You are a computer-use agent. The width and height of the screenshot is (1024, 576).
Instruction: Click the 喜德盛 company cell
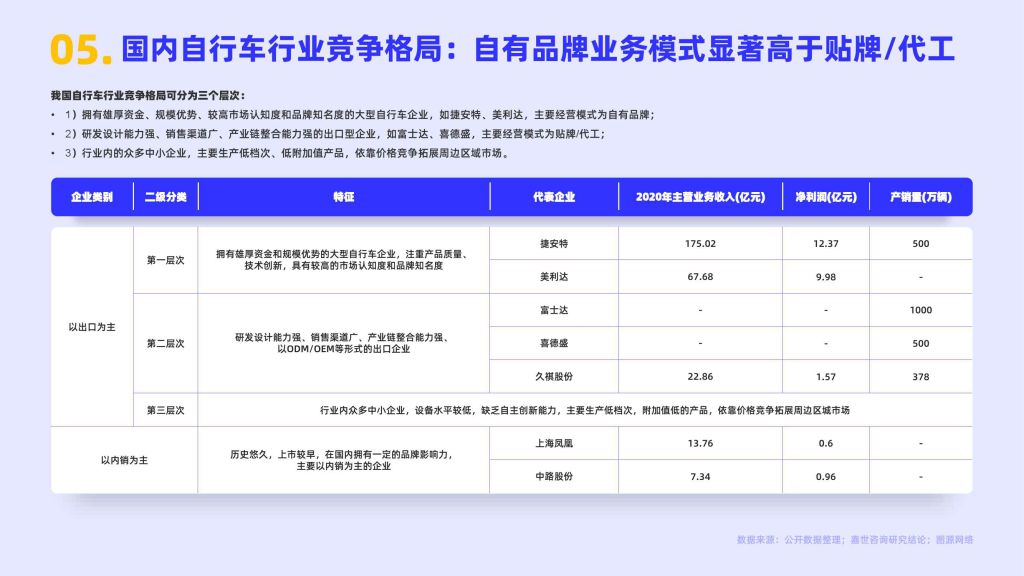click(x=554, y=344)
